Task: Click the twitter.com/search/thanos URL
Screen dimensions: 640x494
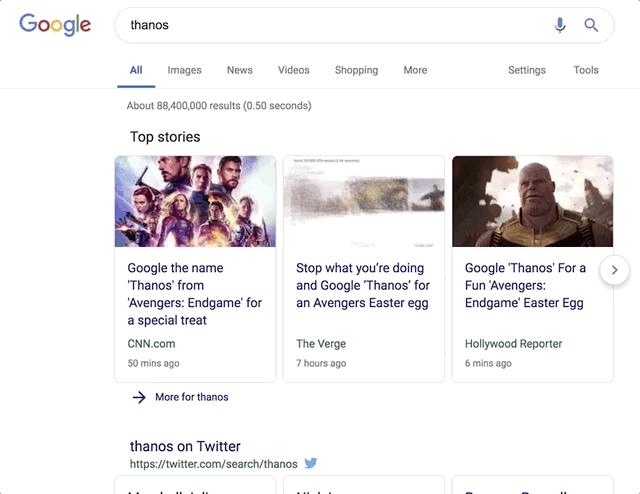Action: click(213, 464)
